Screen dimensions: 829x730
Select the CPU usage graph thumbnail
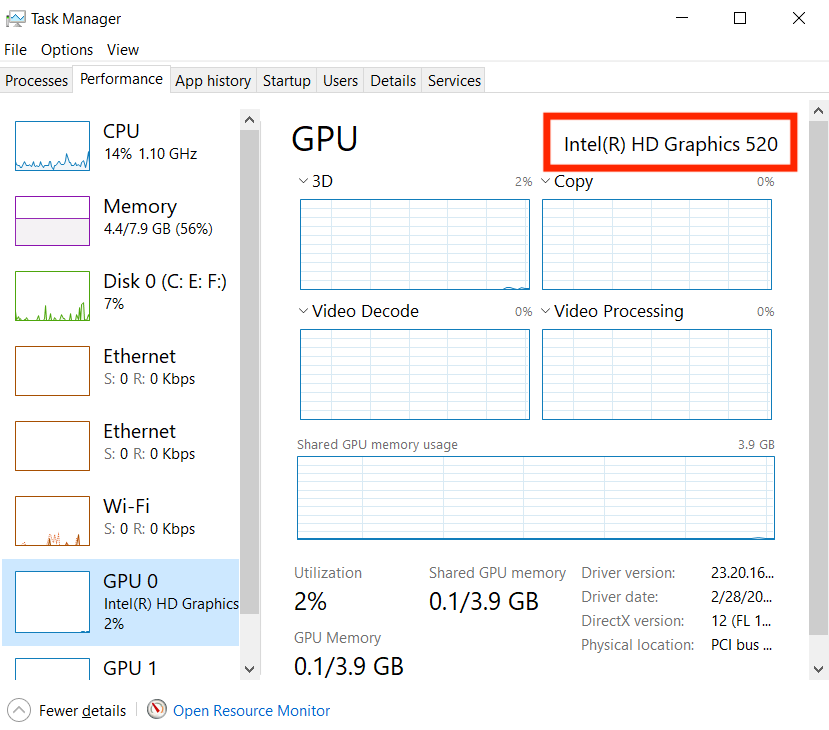52,146
